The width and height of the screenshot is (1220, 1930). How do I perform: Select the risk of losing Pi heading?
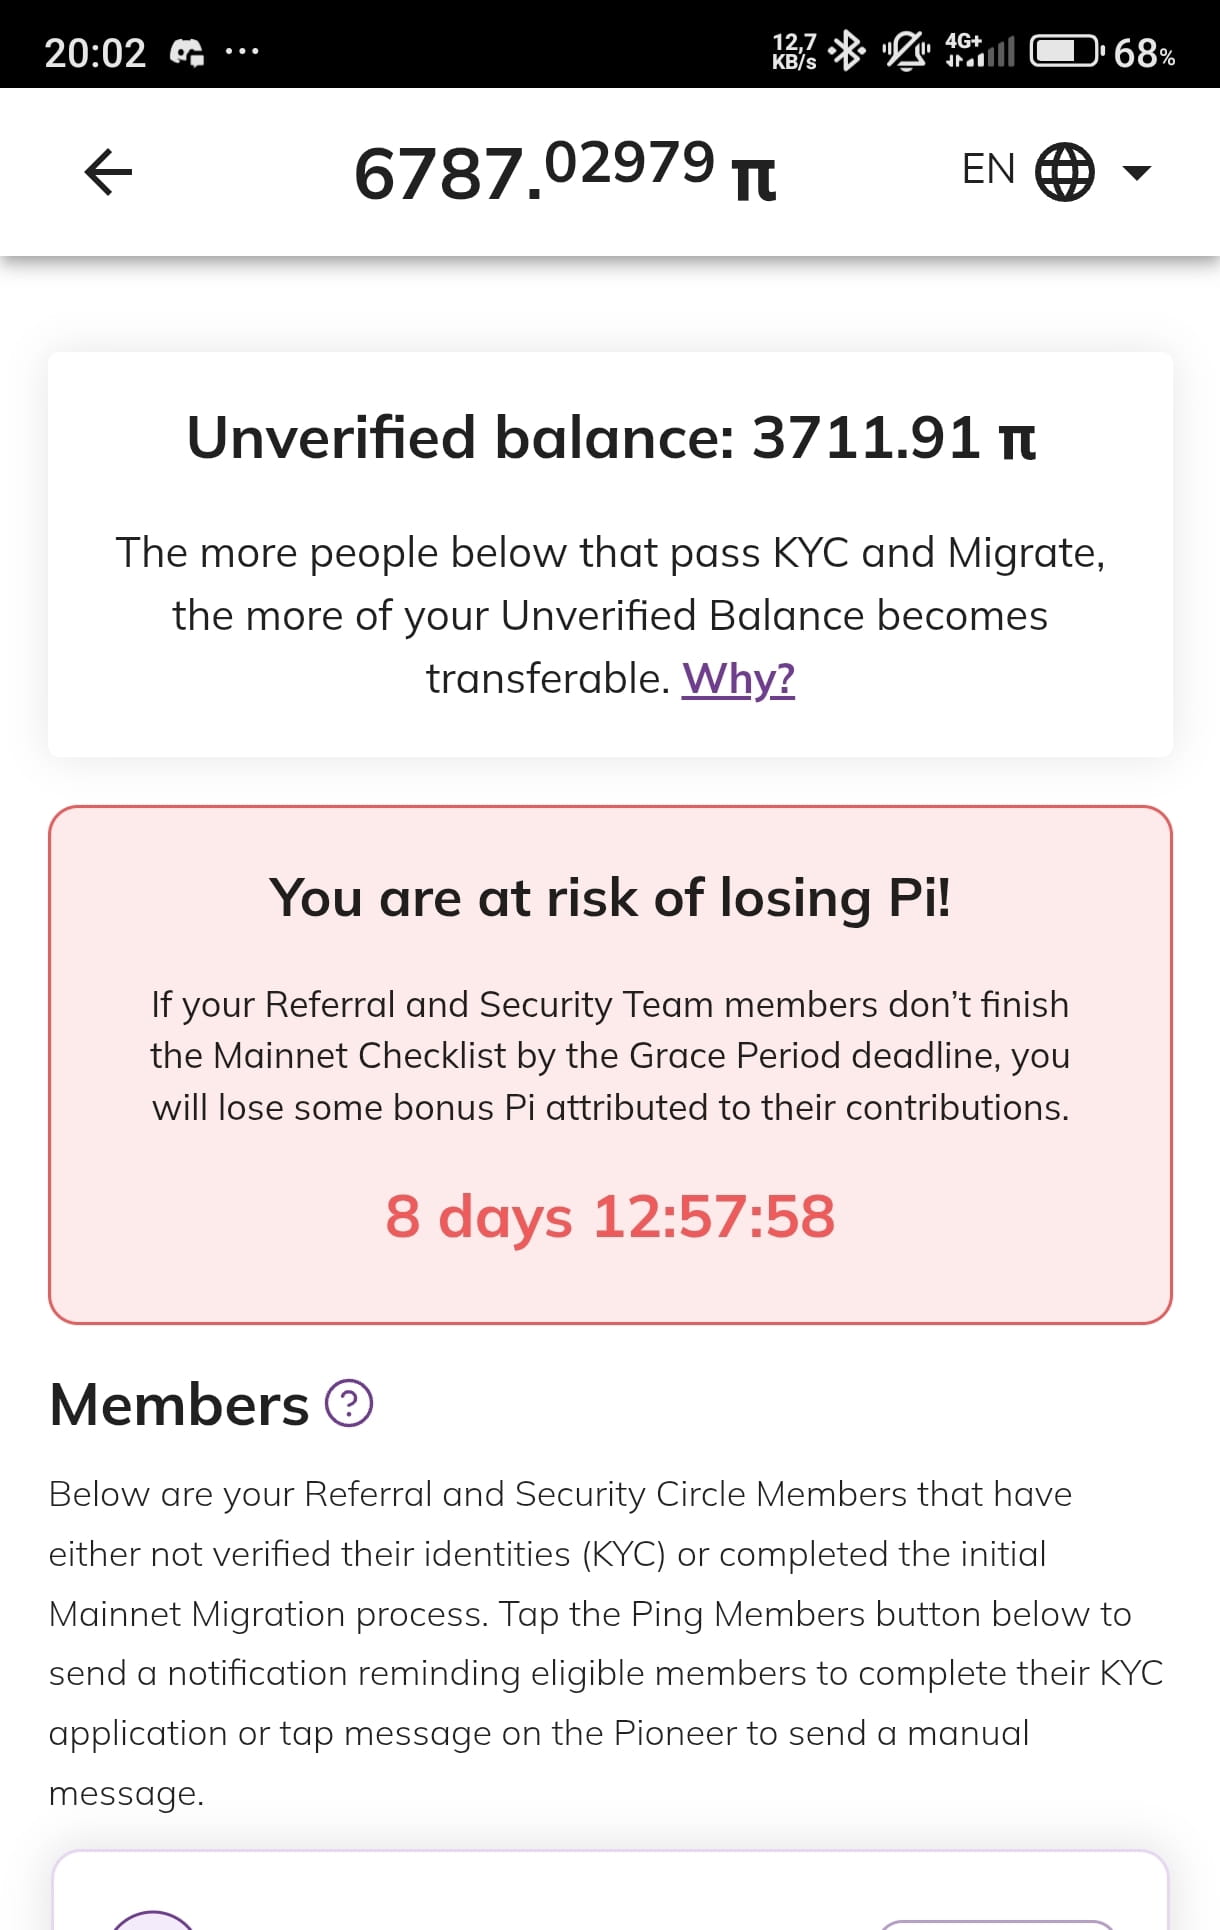pos(610,897)
